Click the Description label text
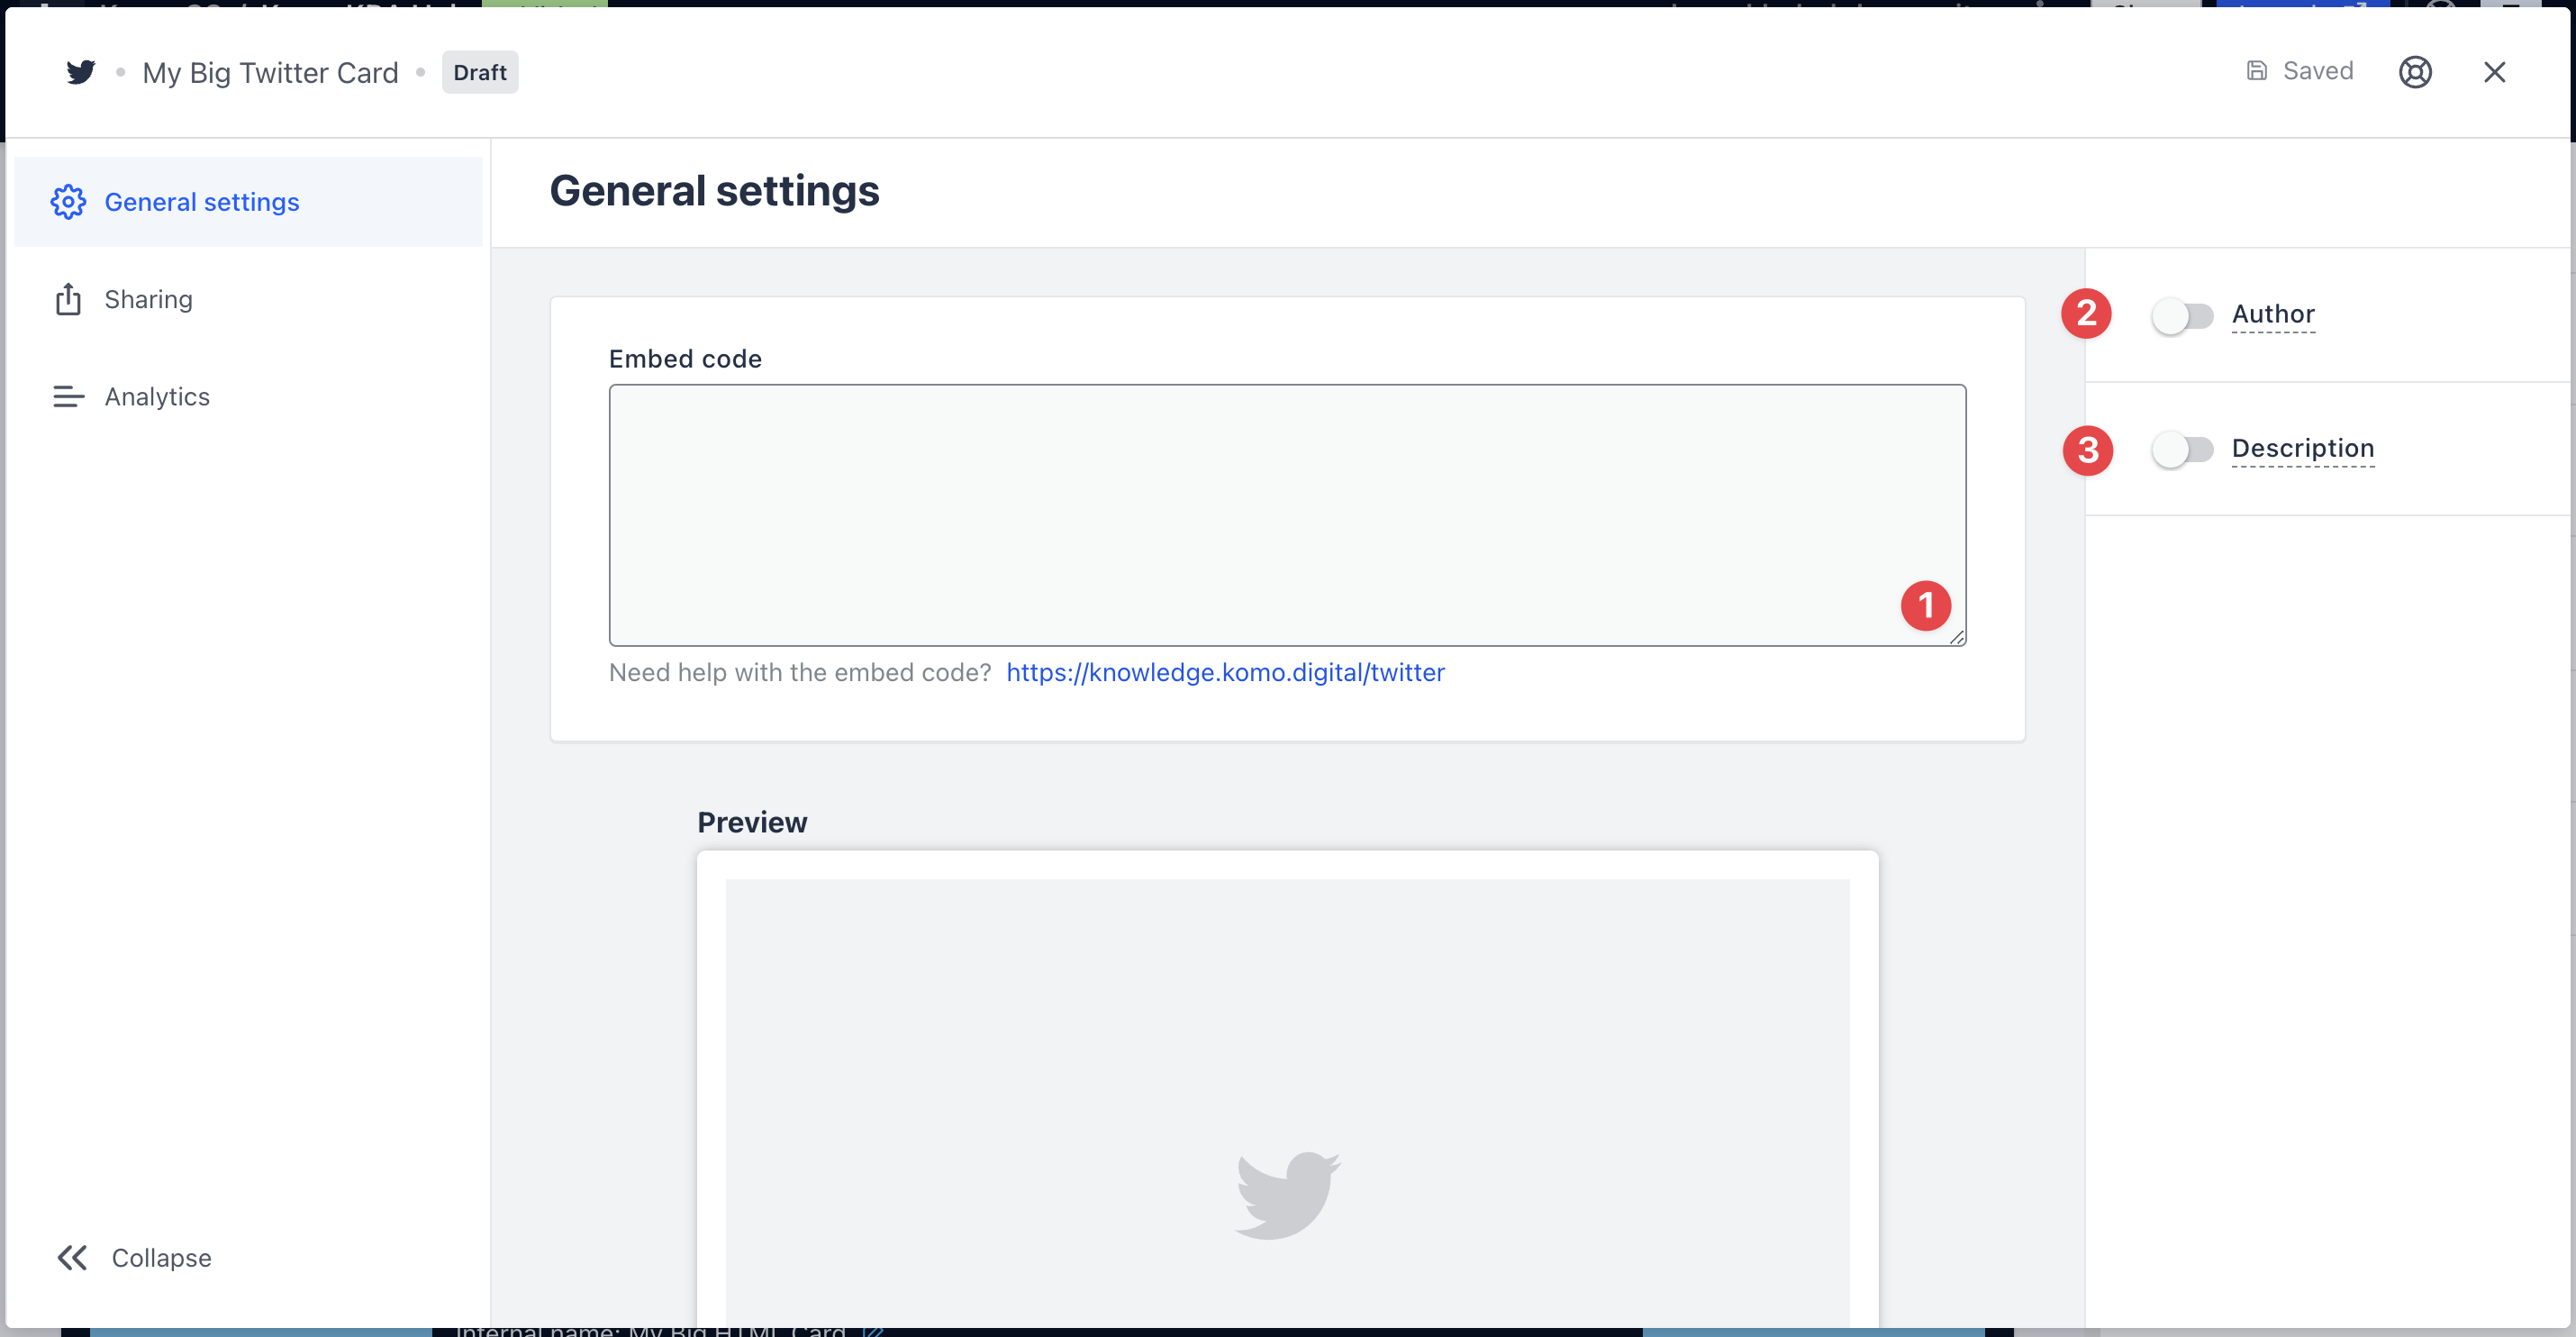Image resolution: width=2576 pixels, height=1337 pixels. (2302, 448)
